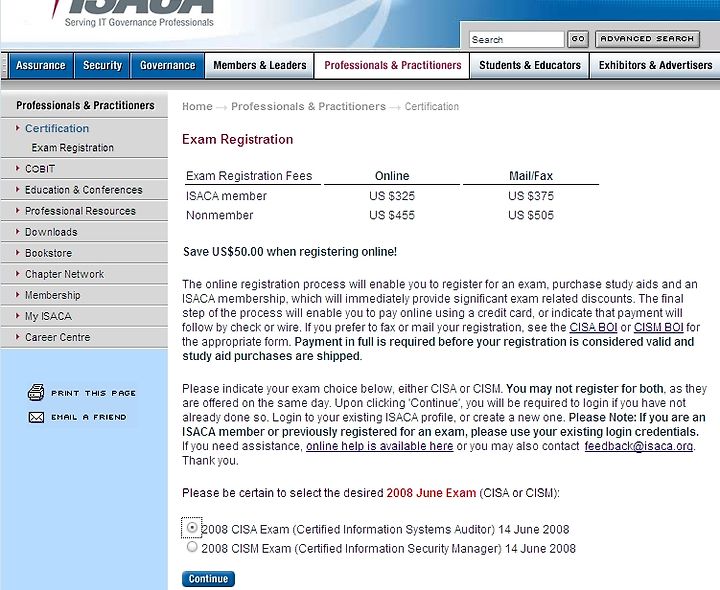The image size is (720, 590).
Task: Open Exam Registration in the sidebar
Action: tap(73, 148)
